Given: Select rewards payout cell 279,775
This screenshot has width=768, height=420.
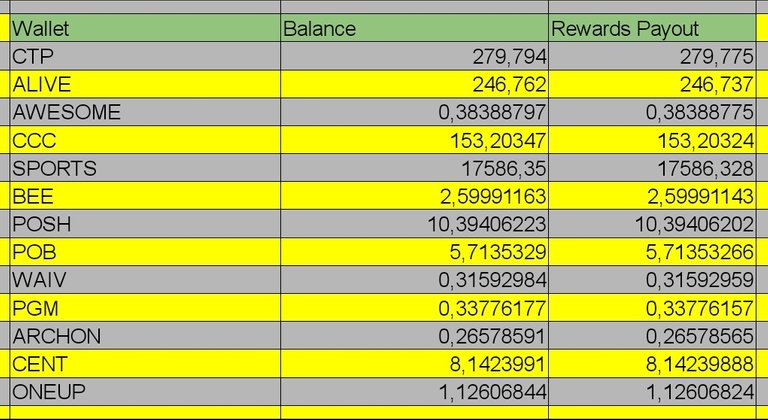Looking at the screenshot, I should 652,56.
